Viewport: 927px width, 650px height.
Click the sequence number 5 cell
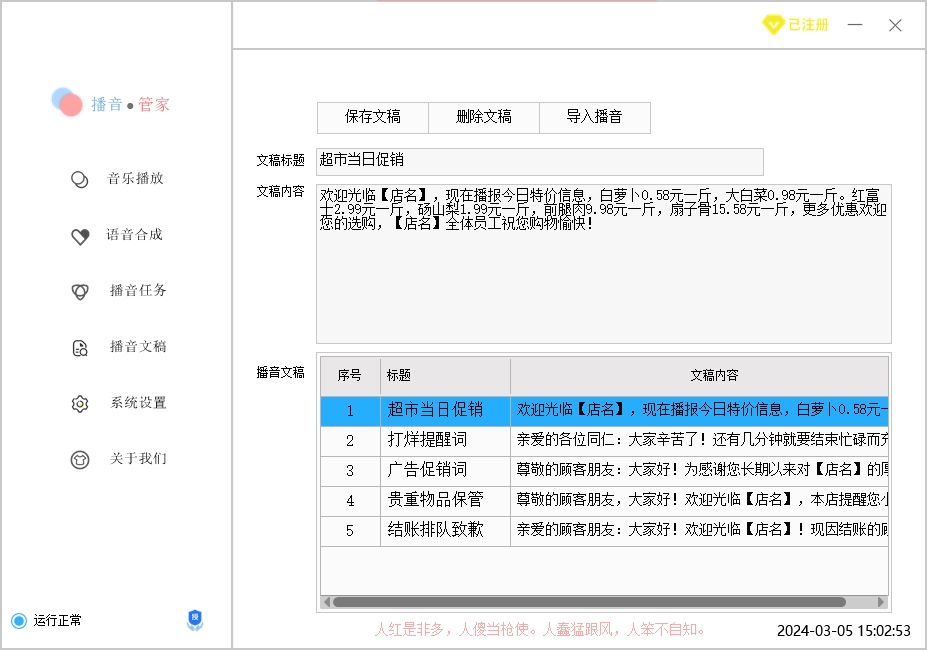pyautogui.click(x=350, y=531)
